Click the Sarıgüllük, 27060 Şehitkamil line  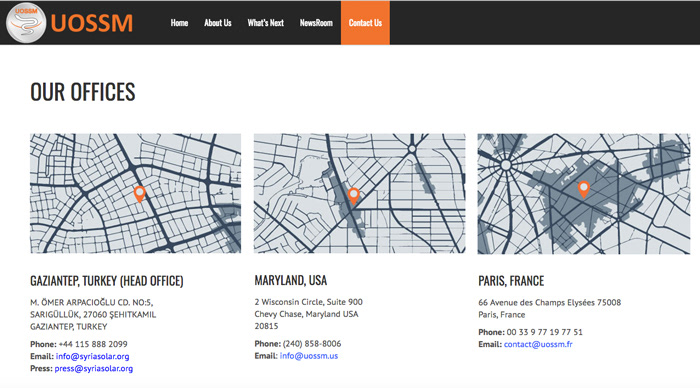(x=93, y=314)
